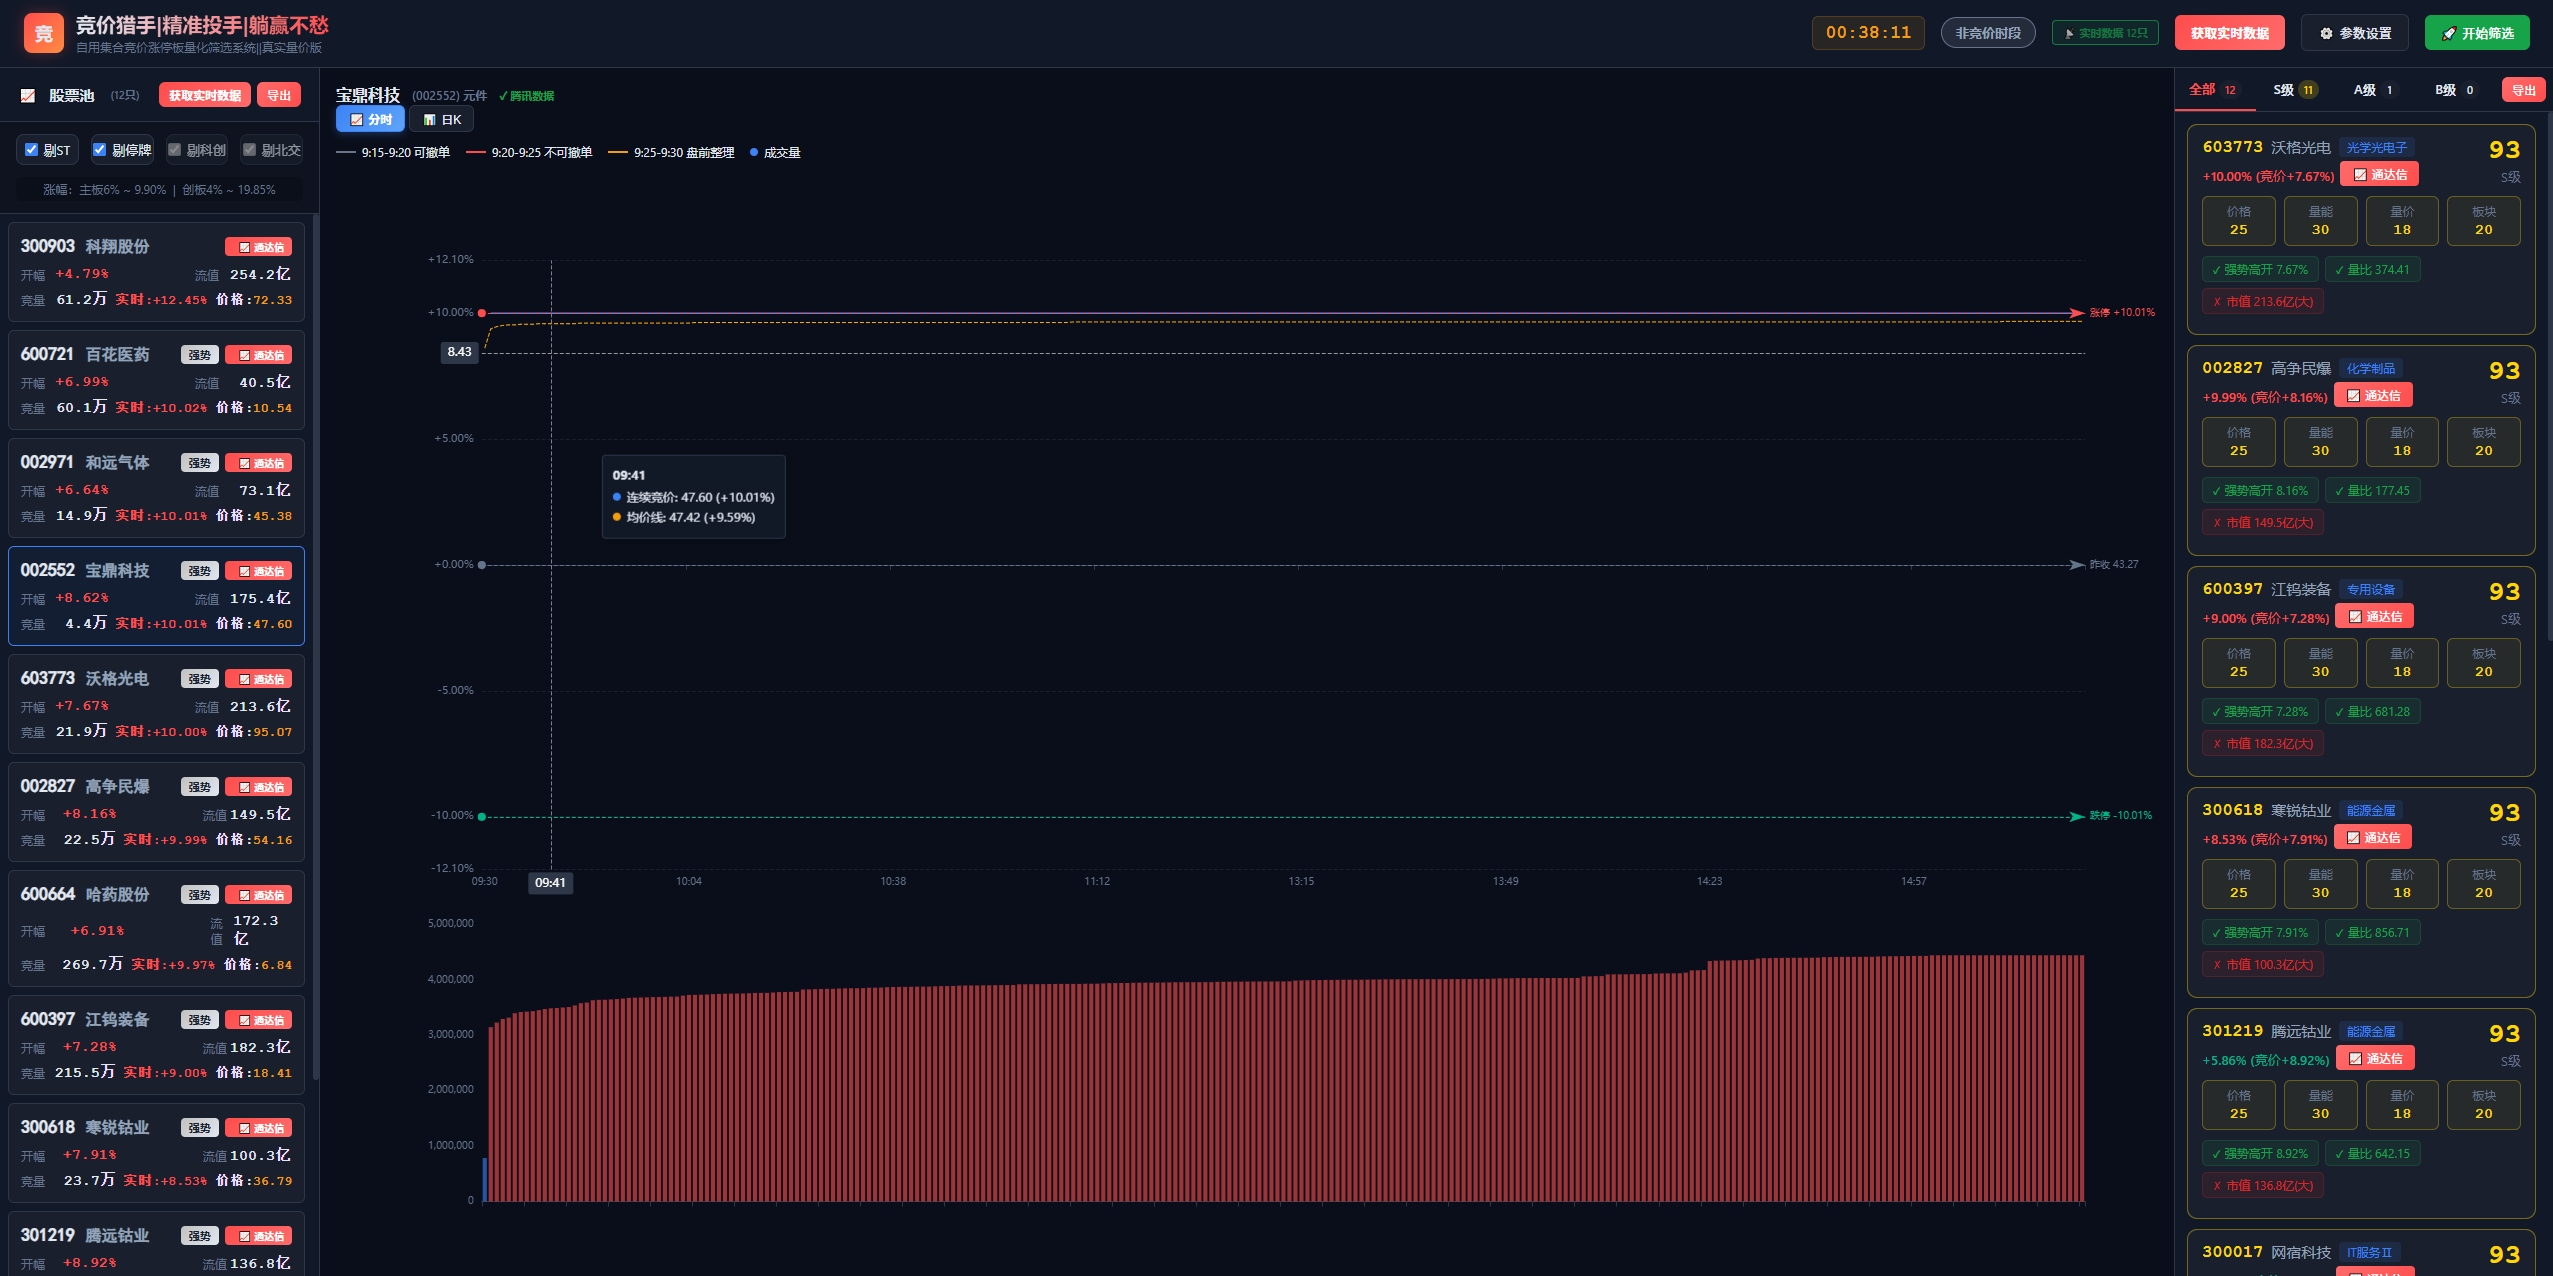Click the IT服务II sector tag

click(x=2369, y=1253)
